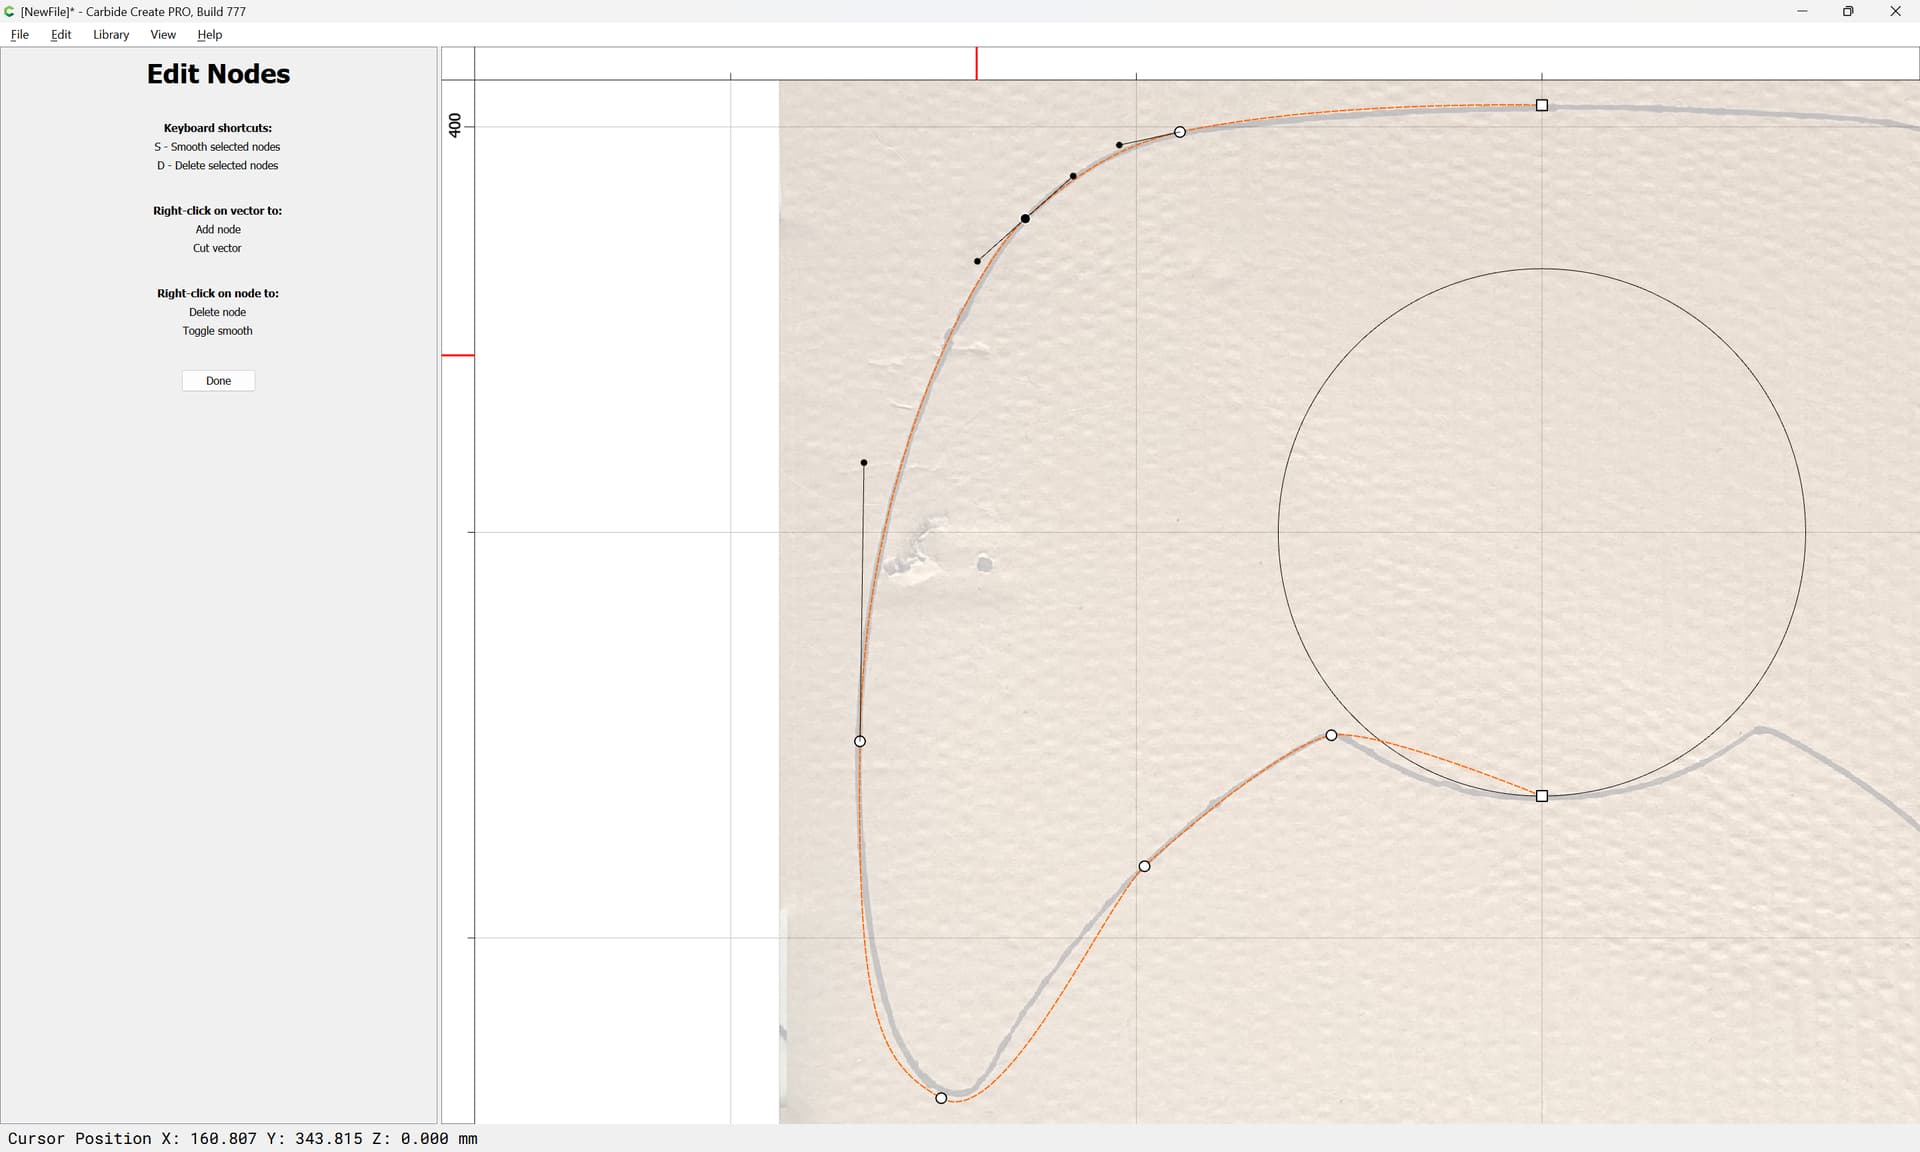Click the red marker on the left ruler
This screenshot has width=1920, height=1152.
tap(458, 355)
